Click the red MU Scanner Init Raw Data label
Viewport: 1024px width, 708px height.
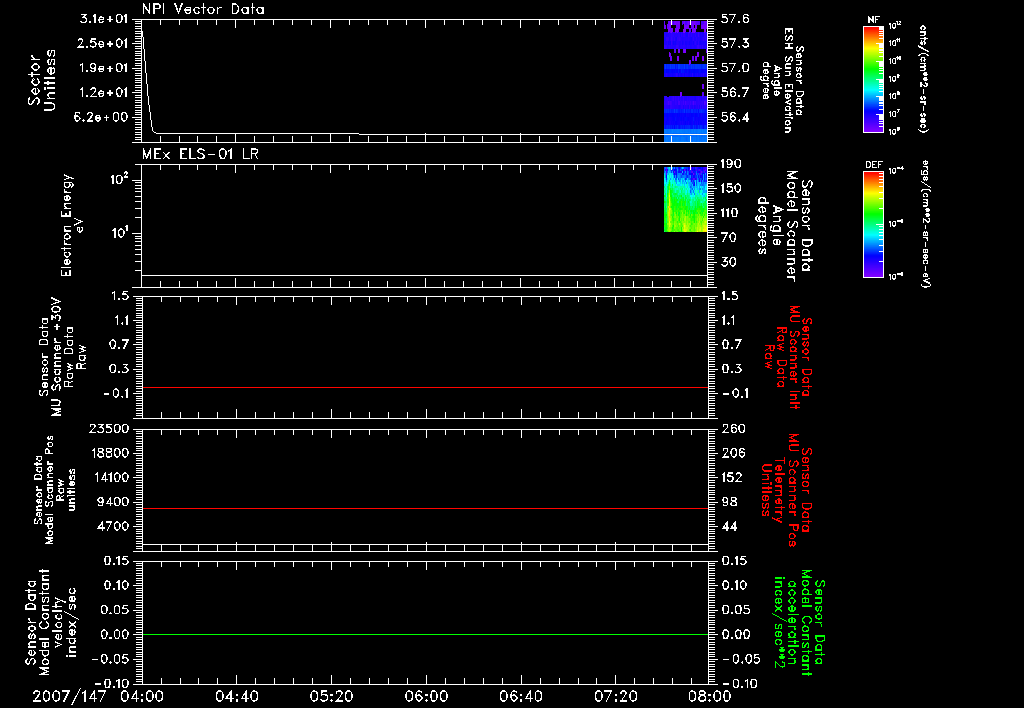[788, 357]
